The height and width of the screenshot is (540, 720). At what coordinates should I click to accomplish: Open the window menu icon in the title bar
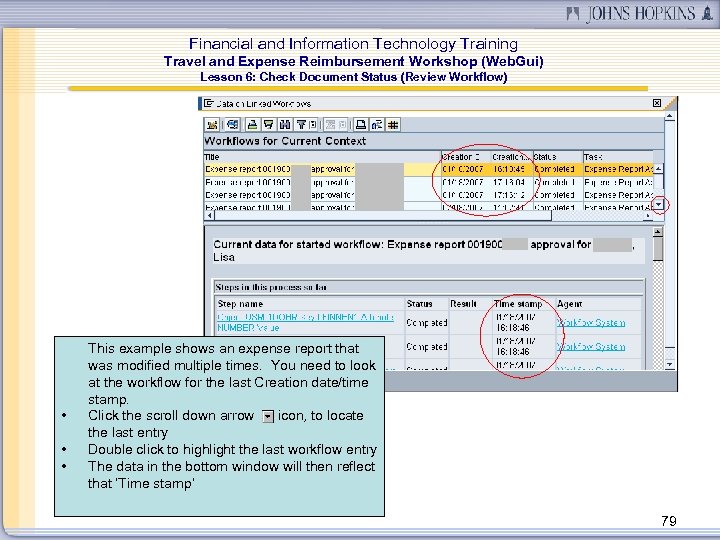click(x=208, y=103)
